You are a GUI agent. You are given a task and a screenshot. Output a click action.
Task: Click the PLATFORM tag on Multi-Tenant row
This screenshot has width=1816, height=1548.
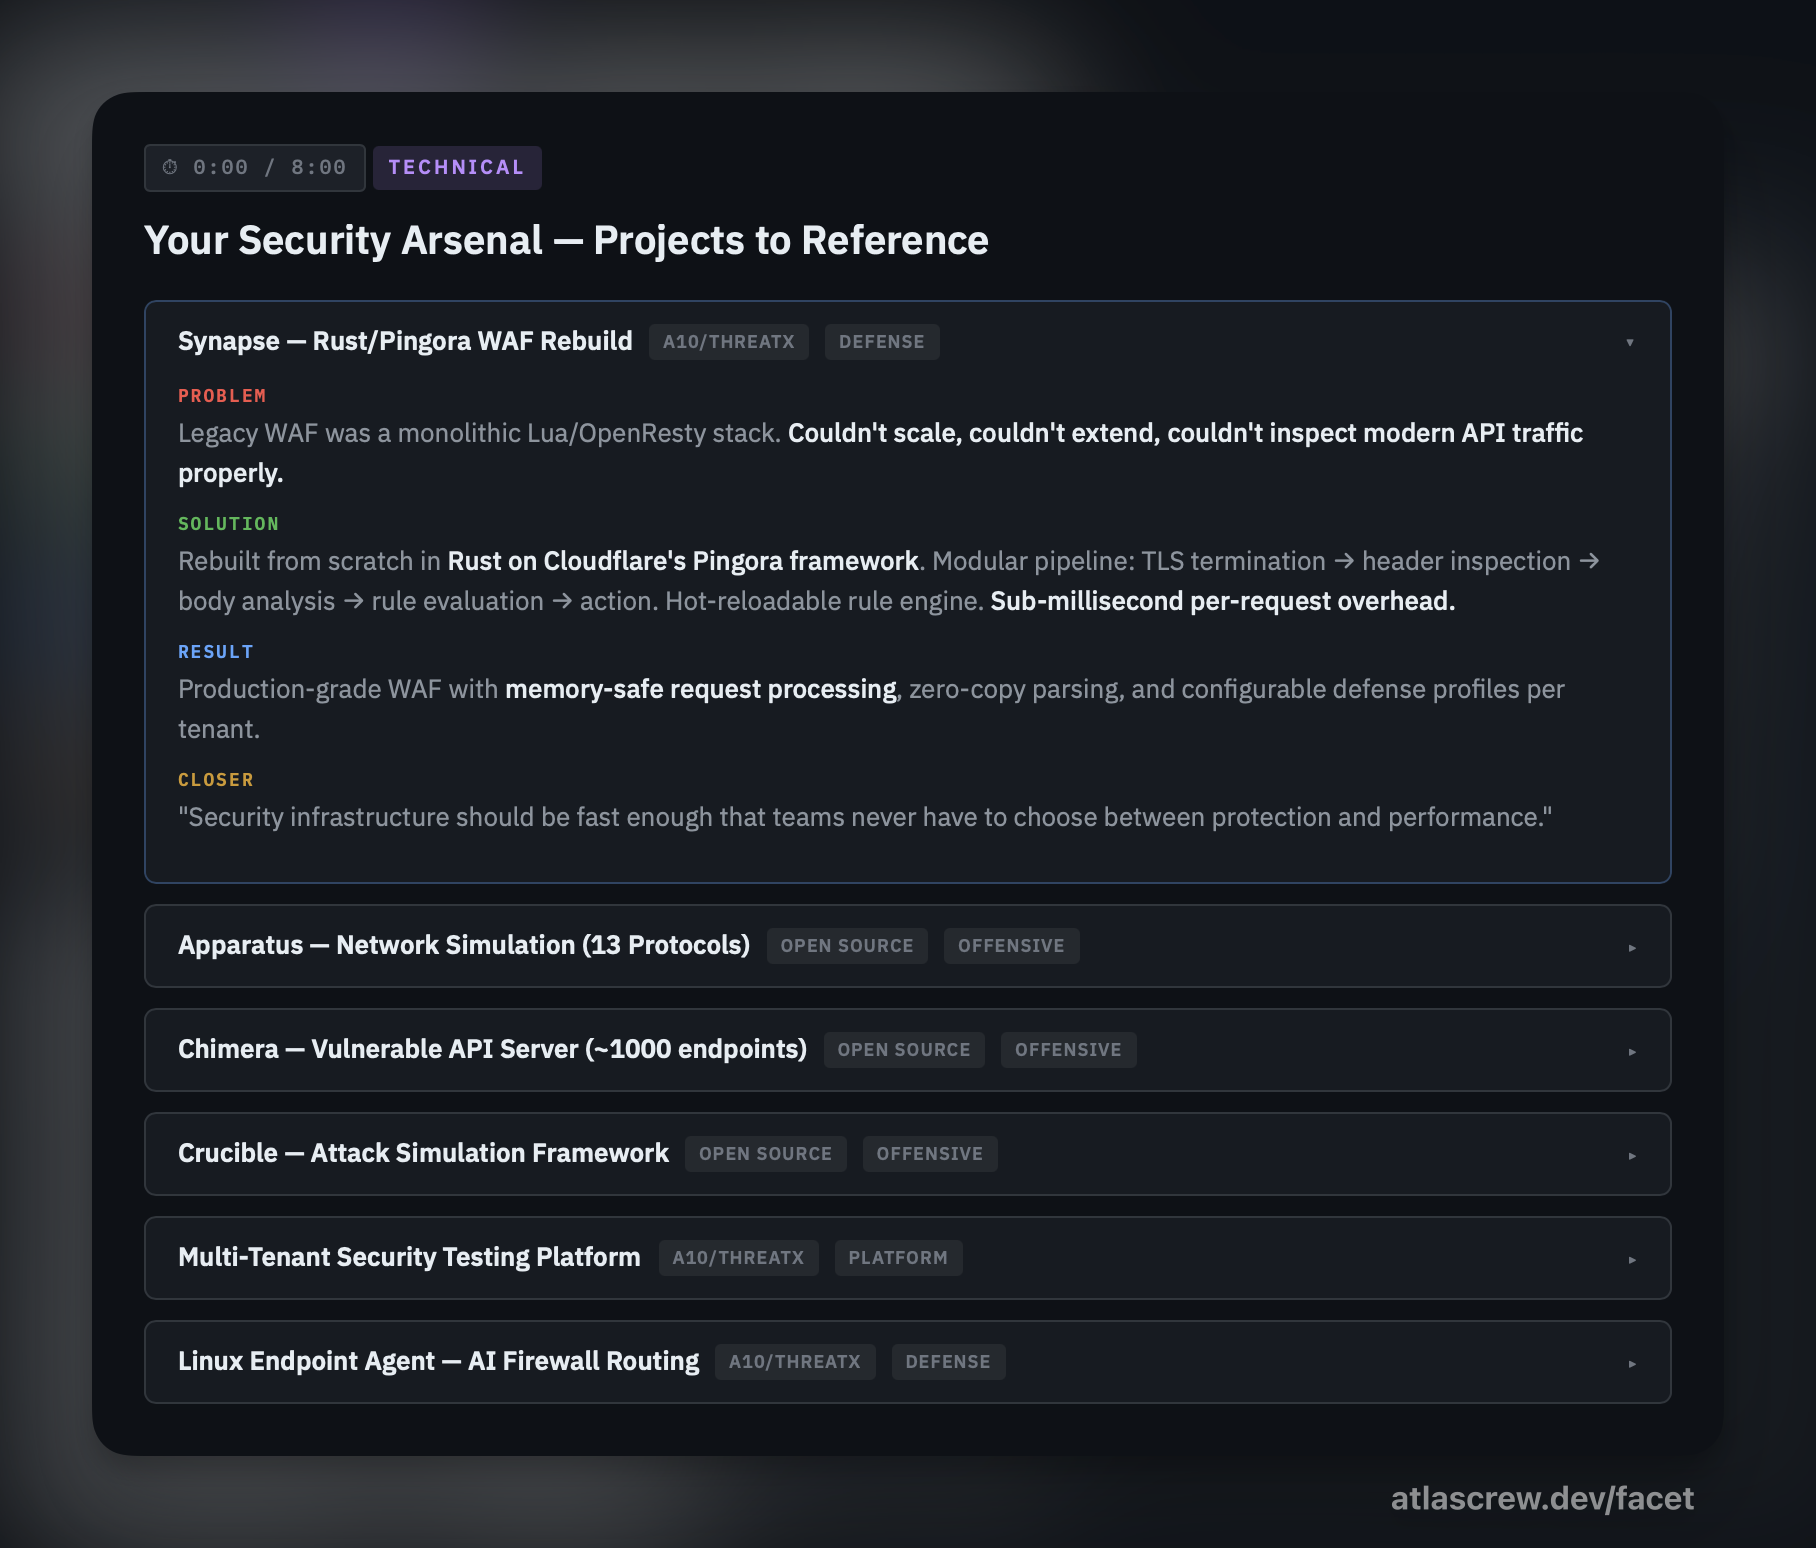897,1258
